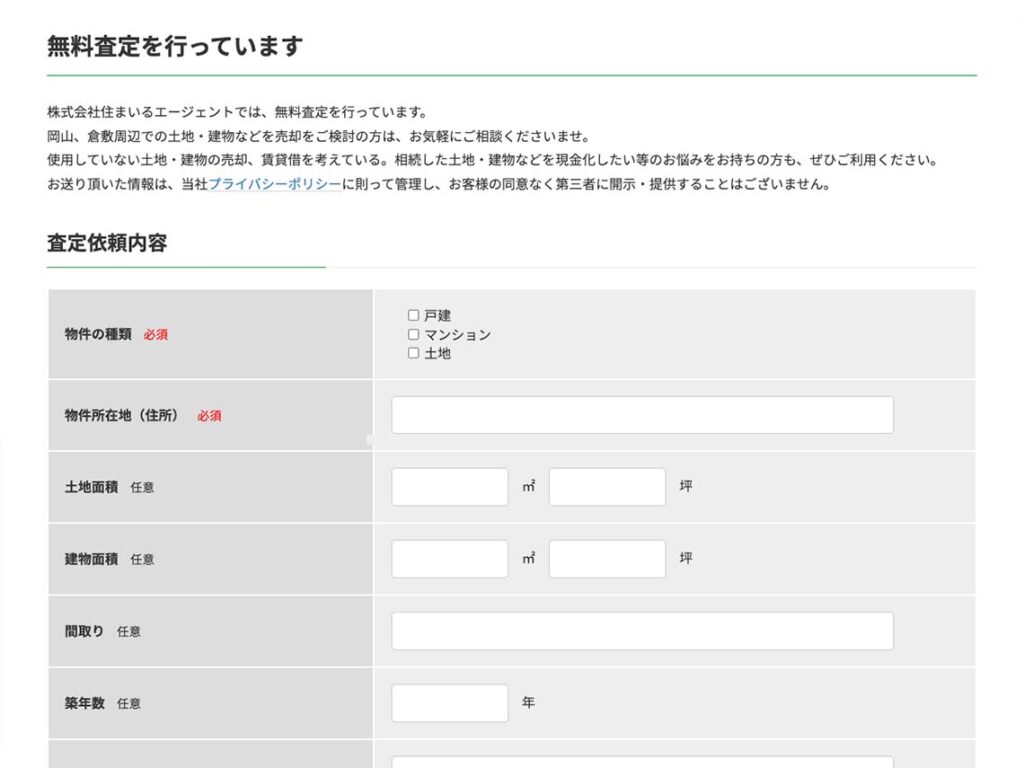This screenshot has height=768, width=1024.
Task: Click the 任意 label beside 土地面積
Action: pos(143,487)
